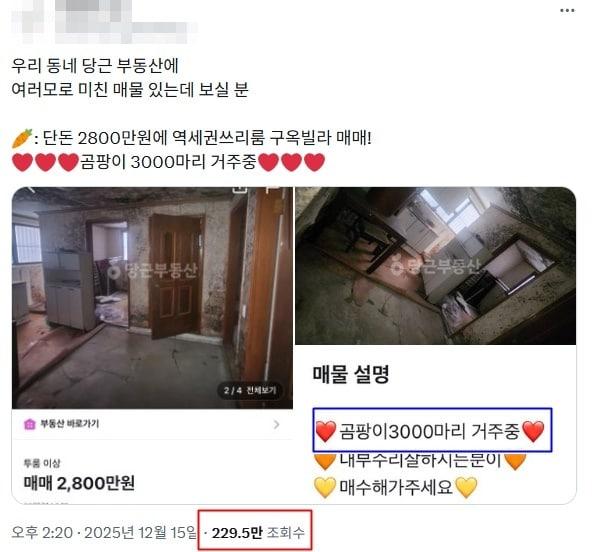Click the red heart before 곰팡이3000마리
Screen dimensions: 592x552
[325, 431]
